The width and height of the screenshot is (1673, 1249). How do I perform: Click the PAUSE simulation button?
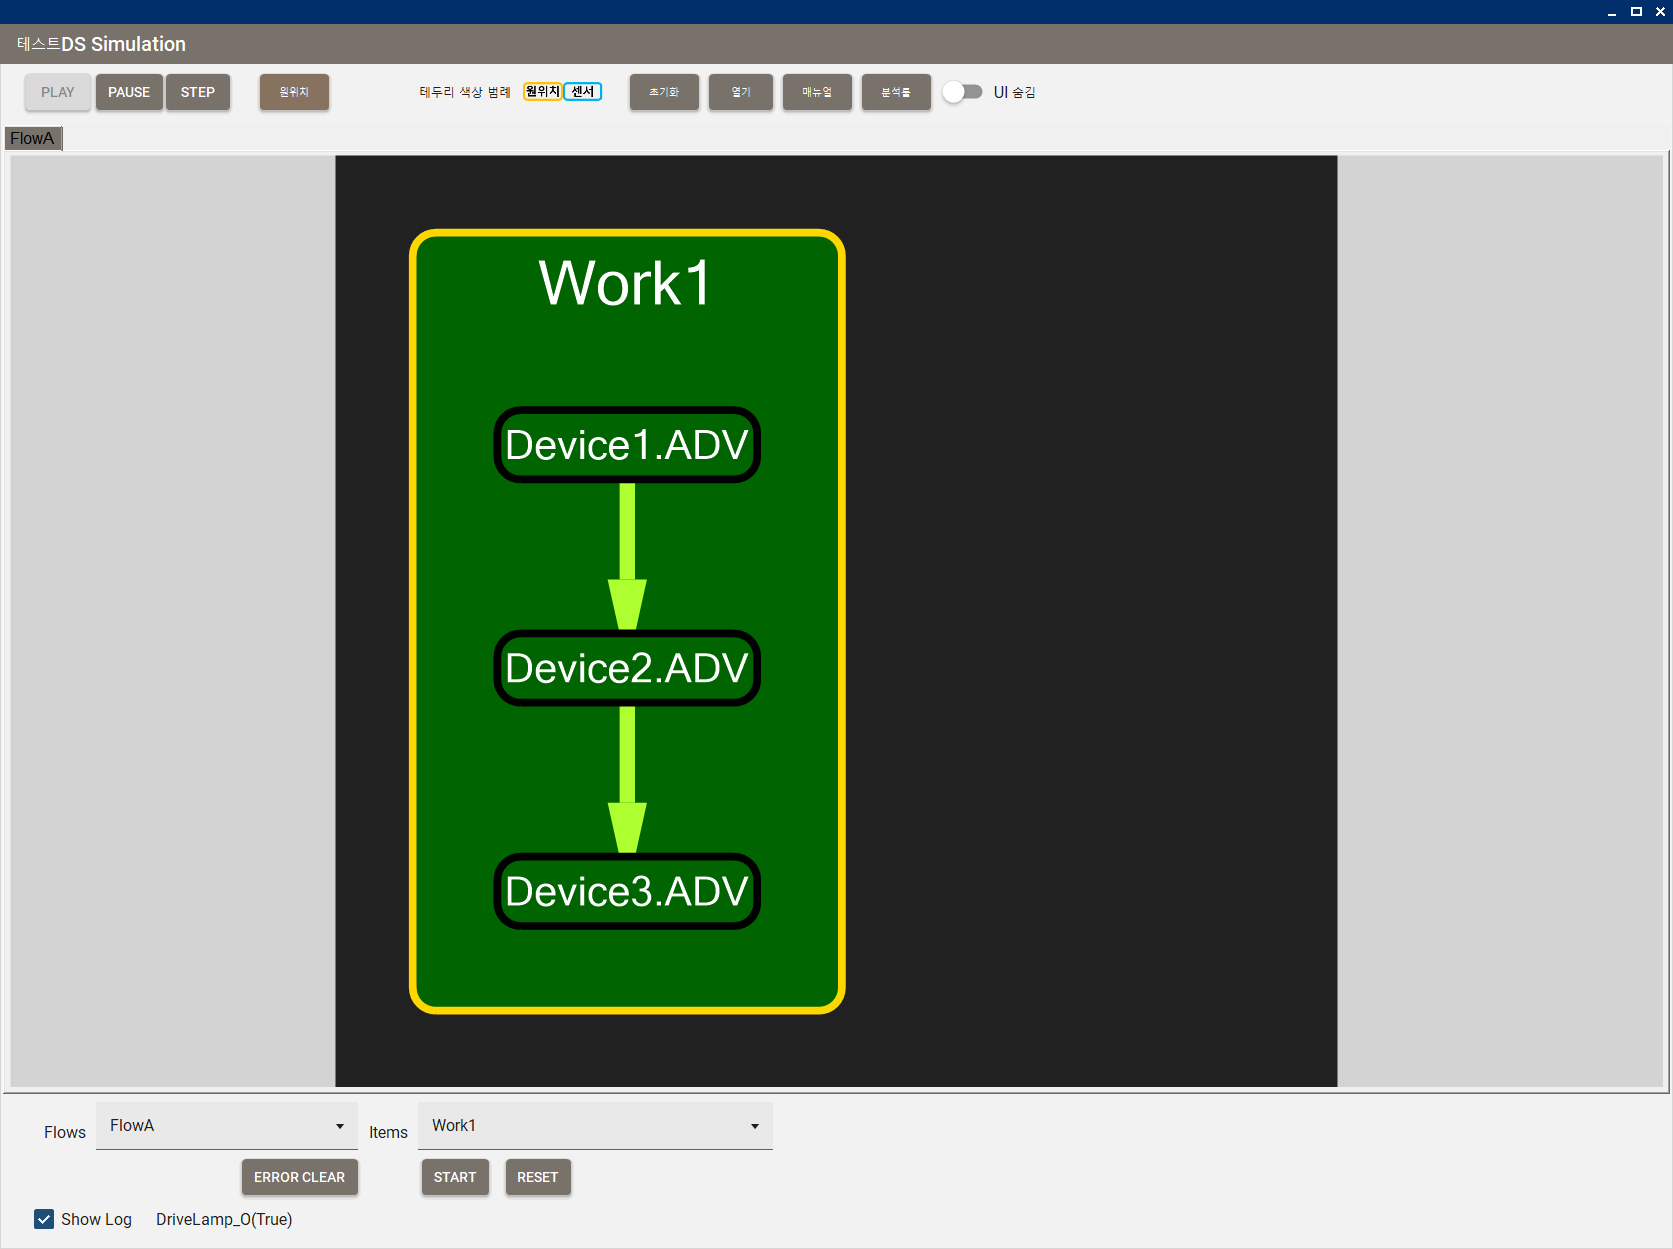tap(129, 92)
